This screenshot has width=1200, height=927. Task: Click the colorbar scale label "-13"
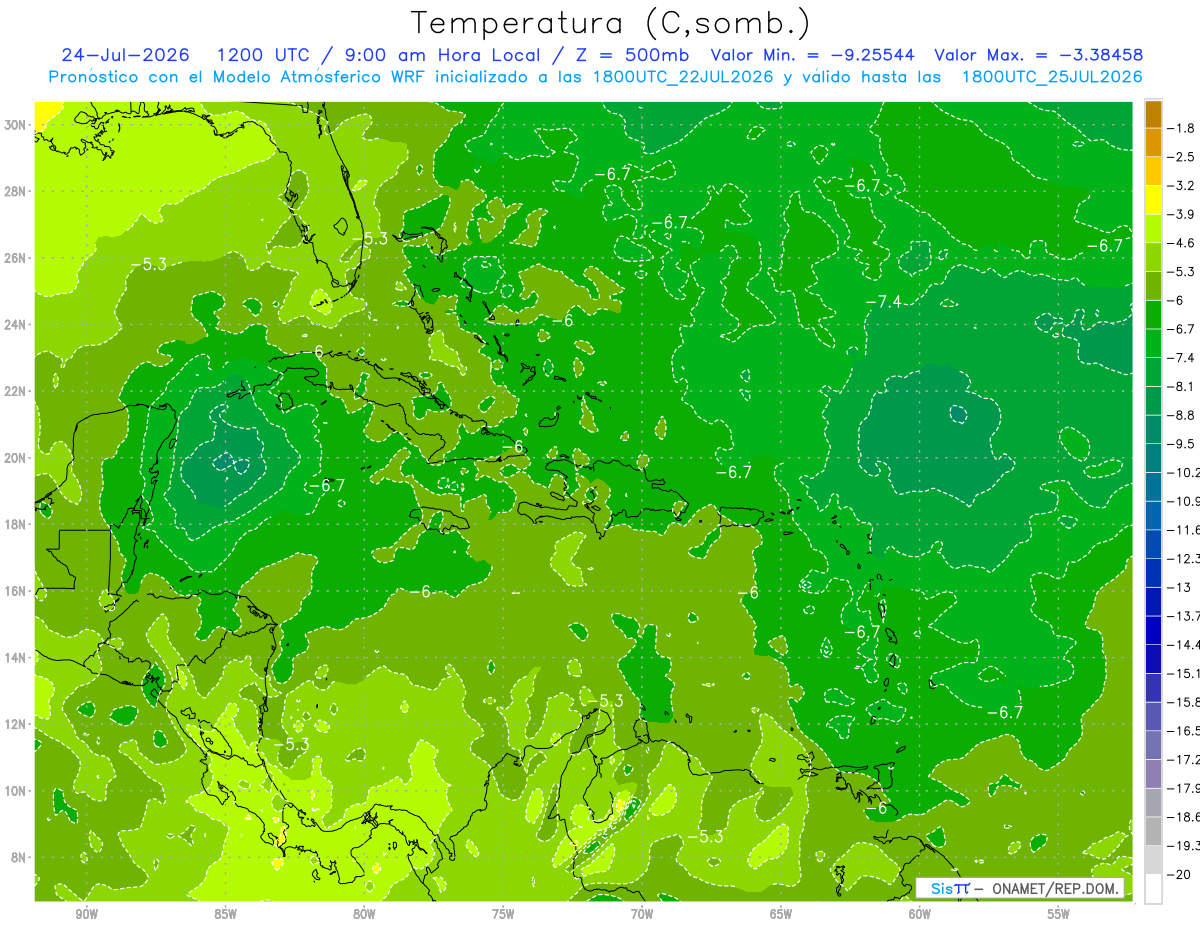[x=1179, y=587]
